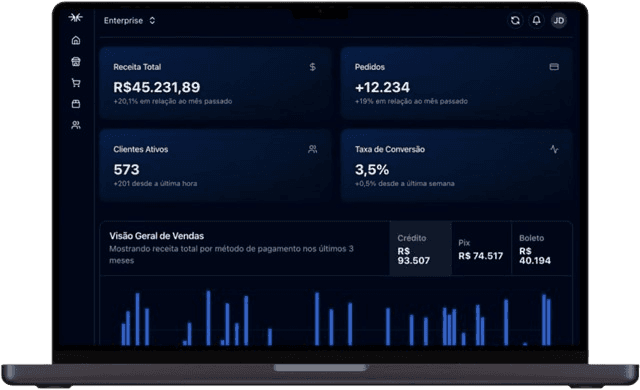Screen dimensions: 640x390
Task: Click the 573 active clients value
Action: pos(127,169)
